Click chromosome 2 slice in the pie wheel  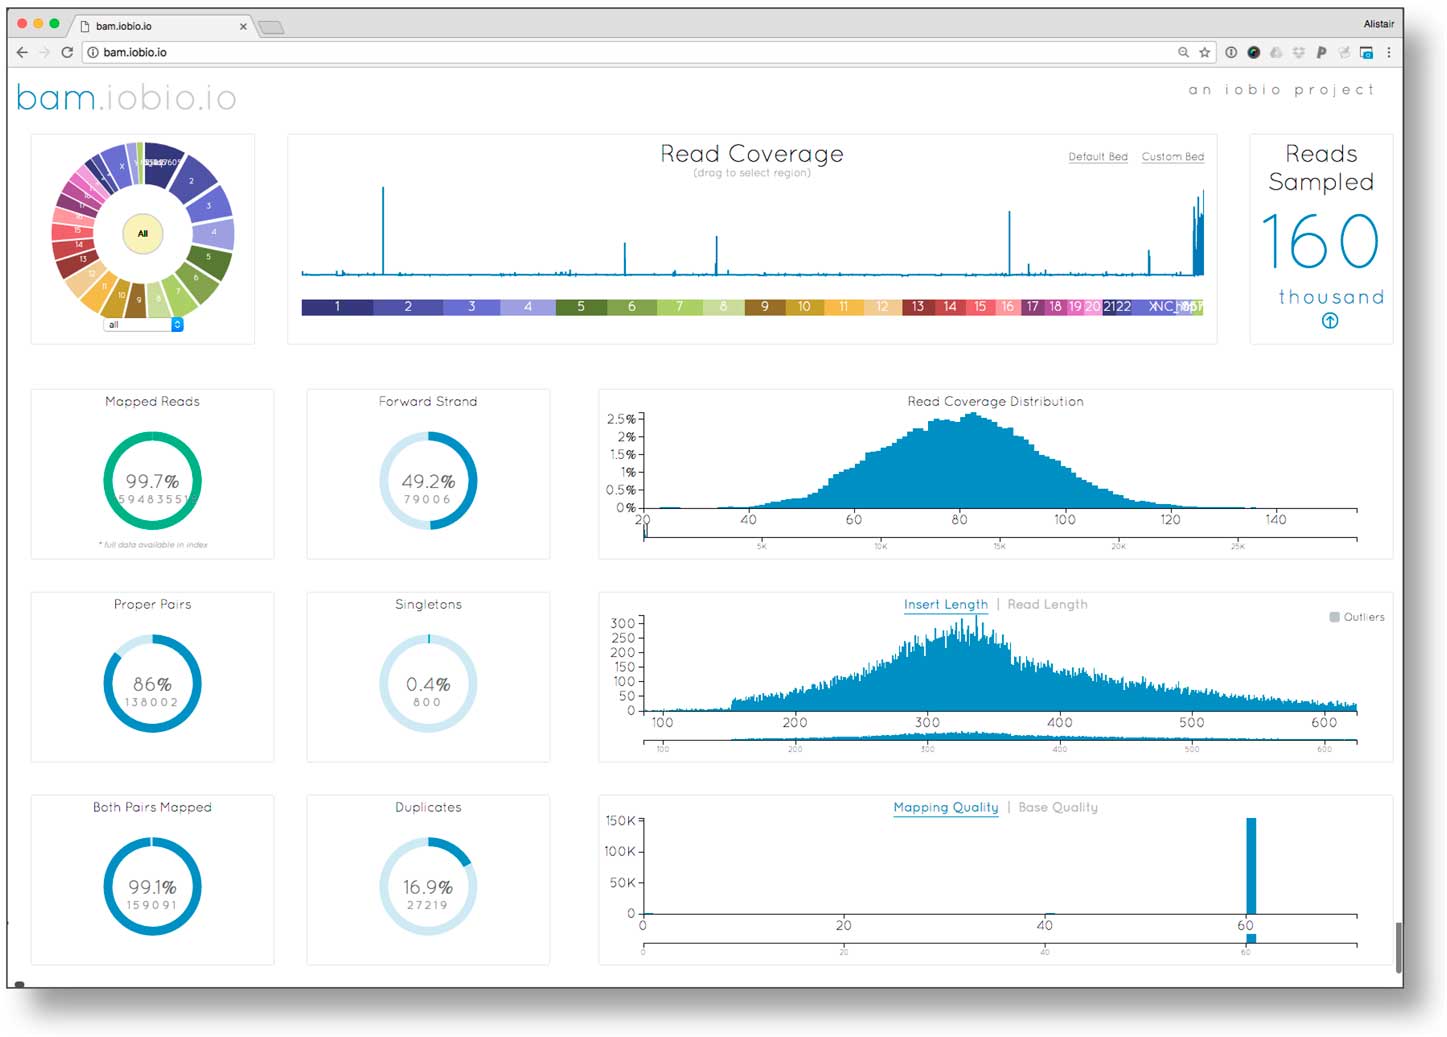[x=192, y=180]
